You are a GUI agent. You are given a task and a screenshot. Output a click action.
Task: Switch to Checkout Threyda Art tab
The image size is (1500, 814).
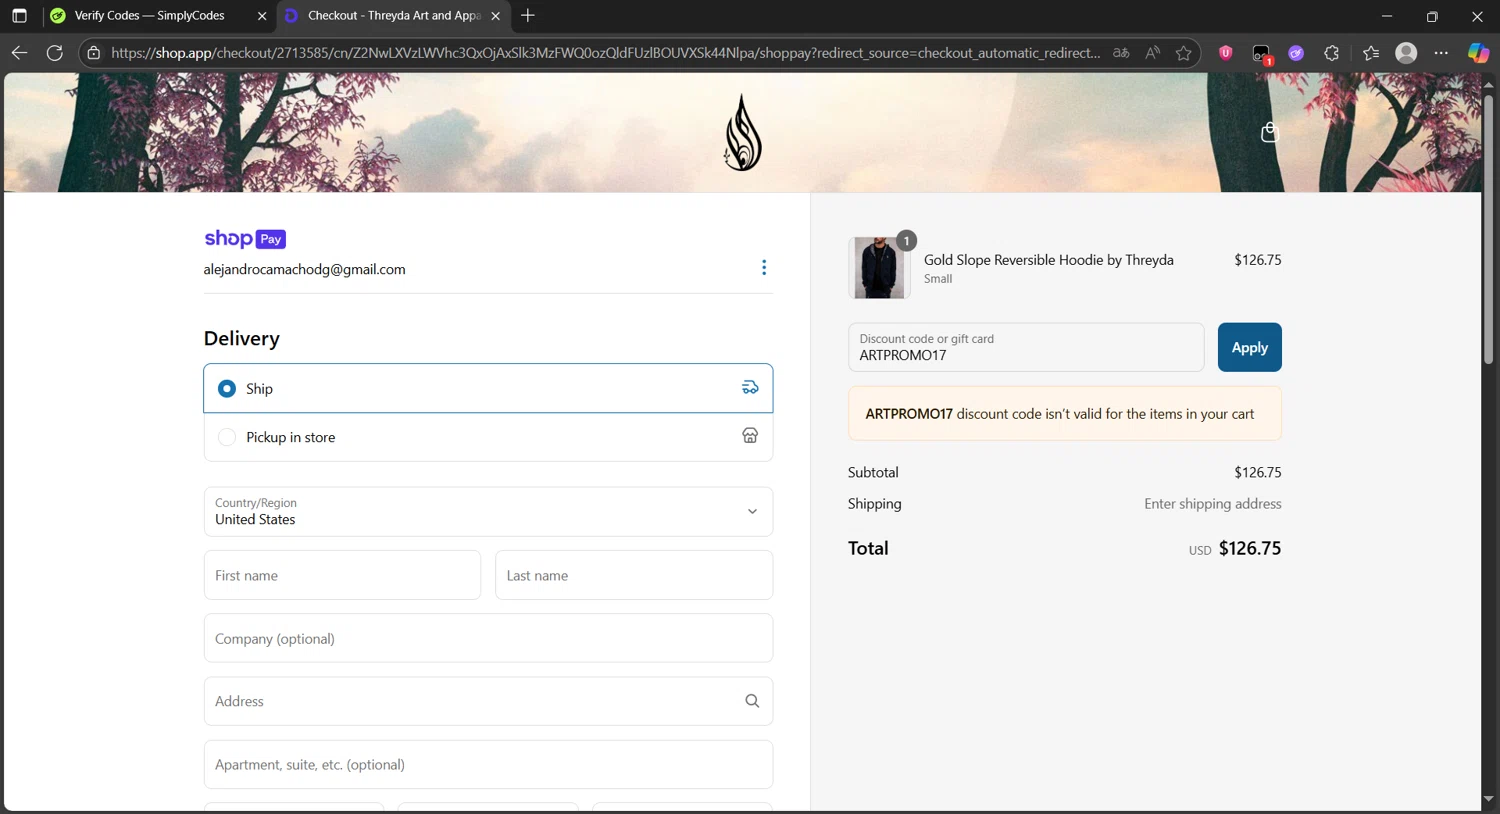pos(394,16)
